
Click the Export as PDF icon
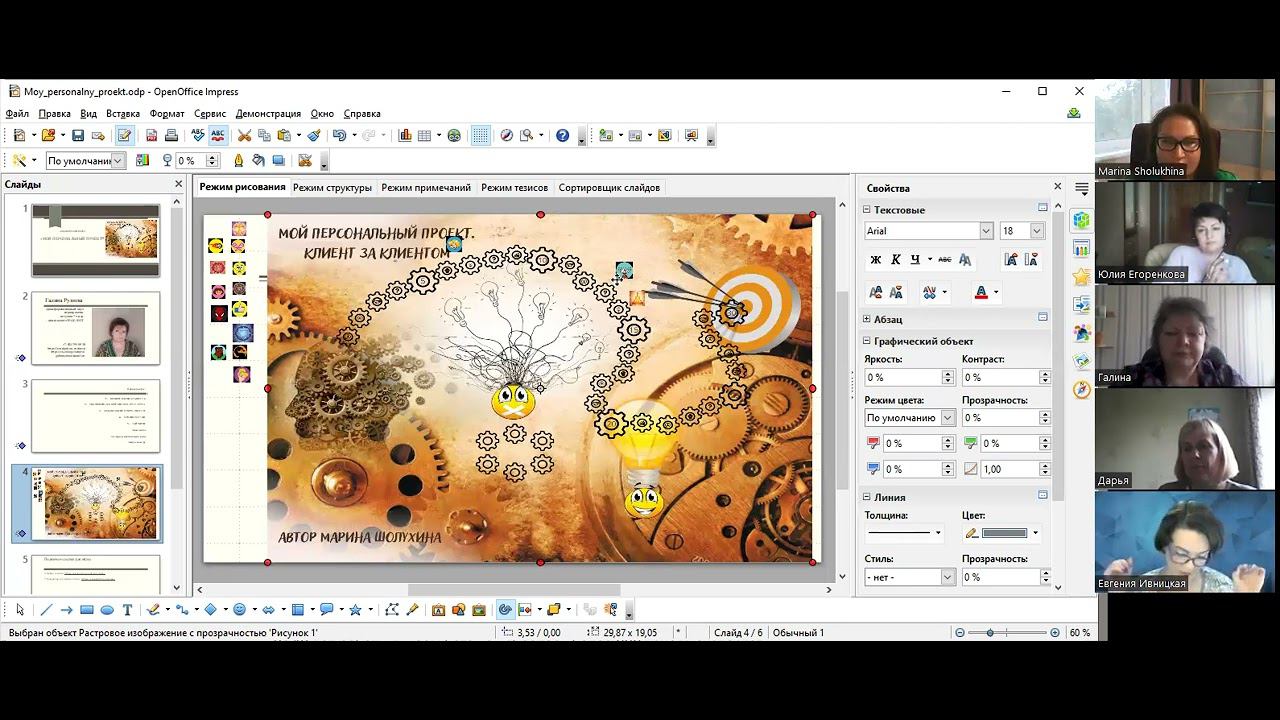tap(151, 136)
